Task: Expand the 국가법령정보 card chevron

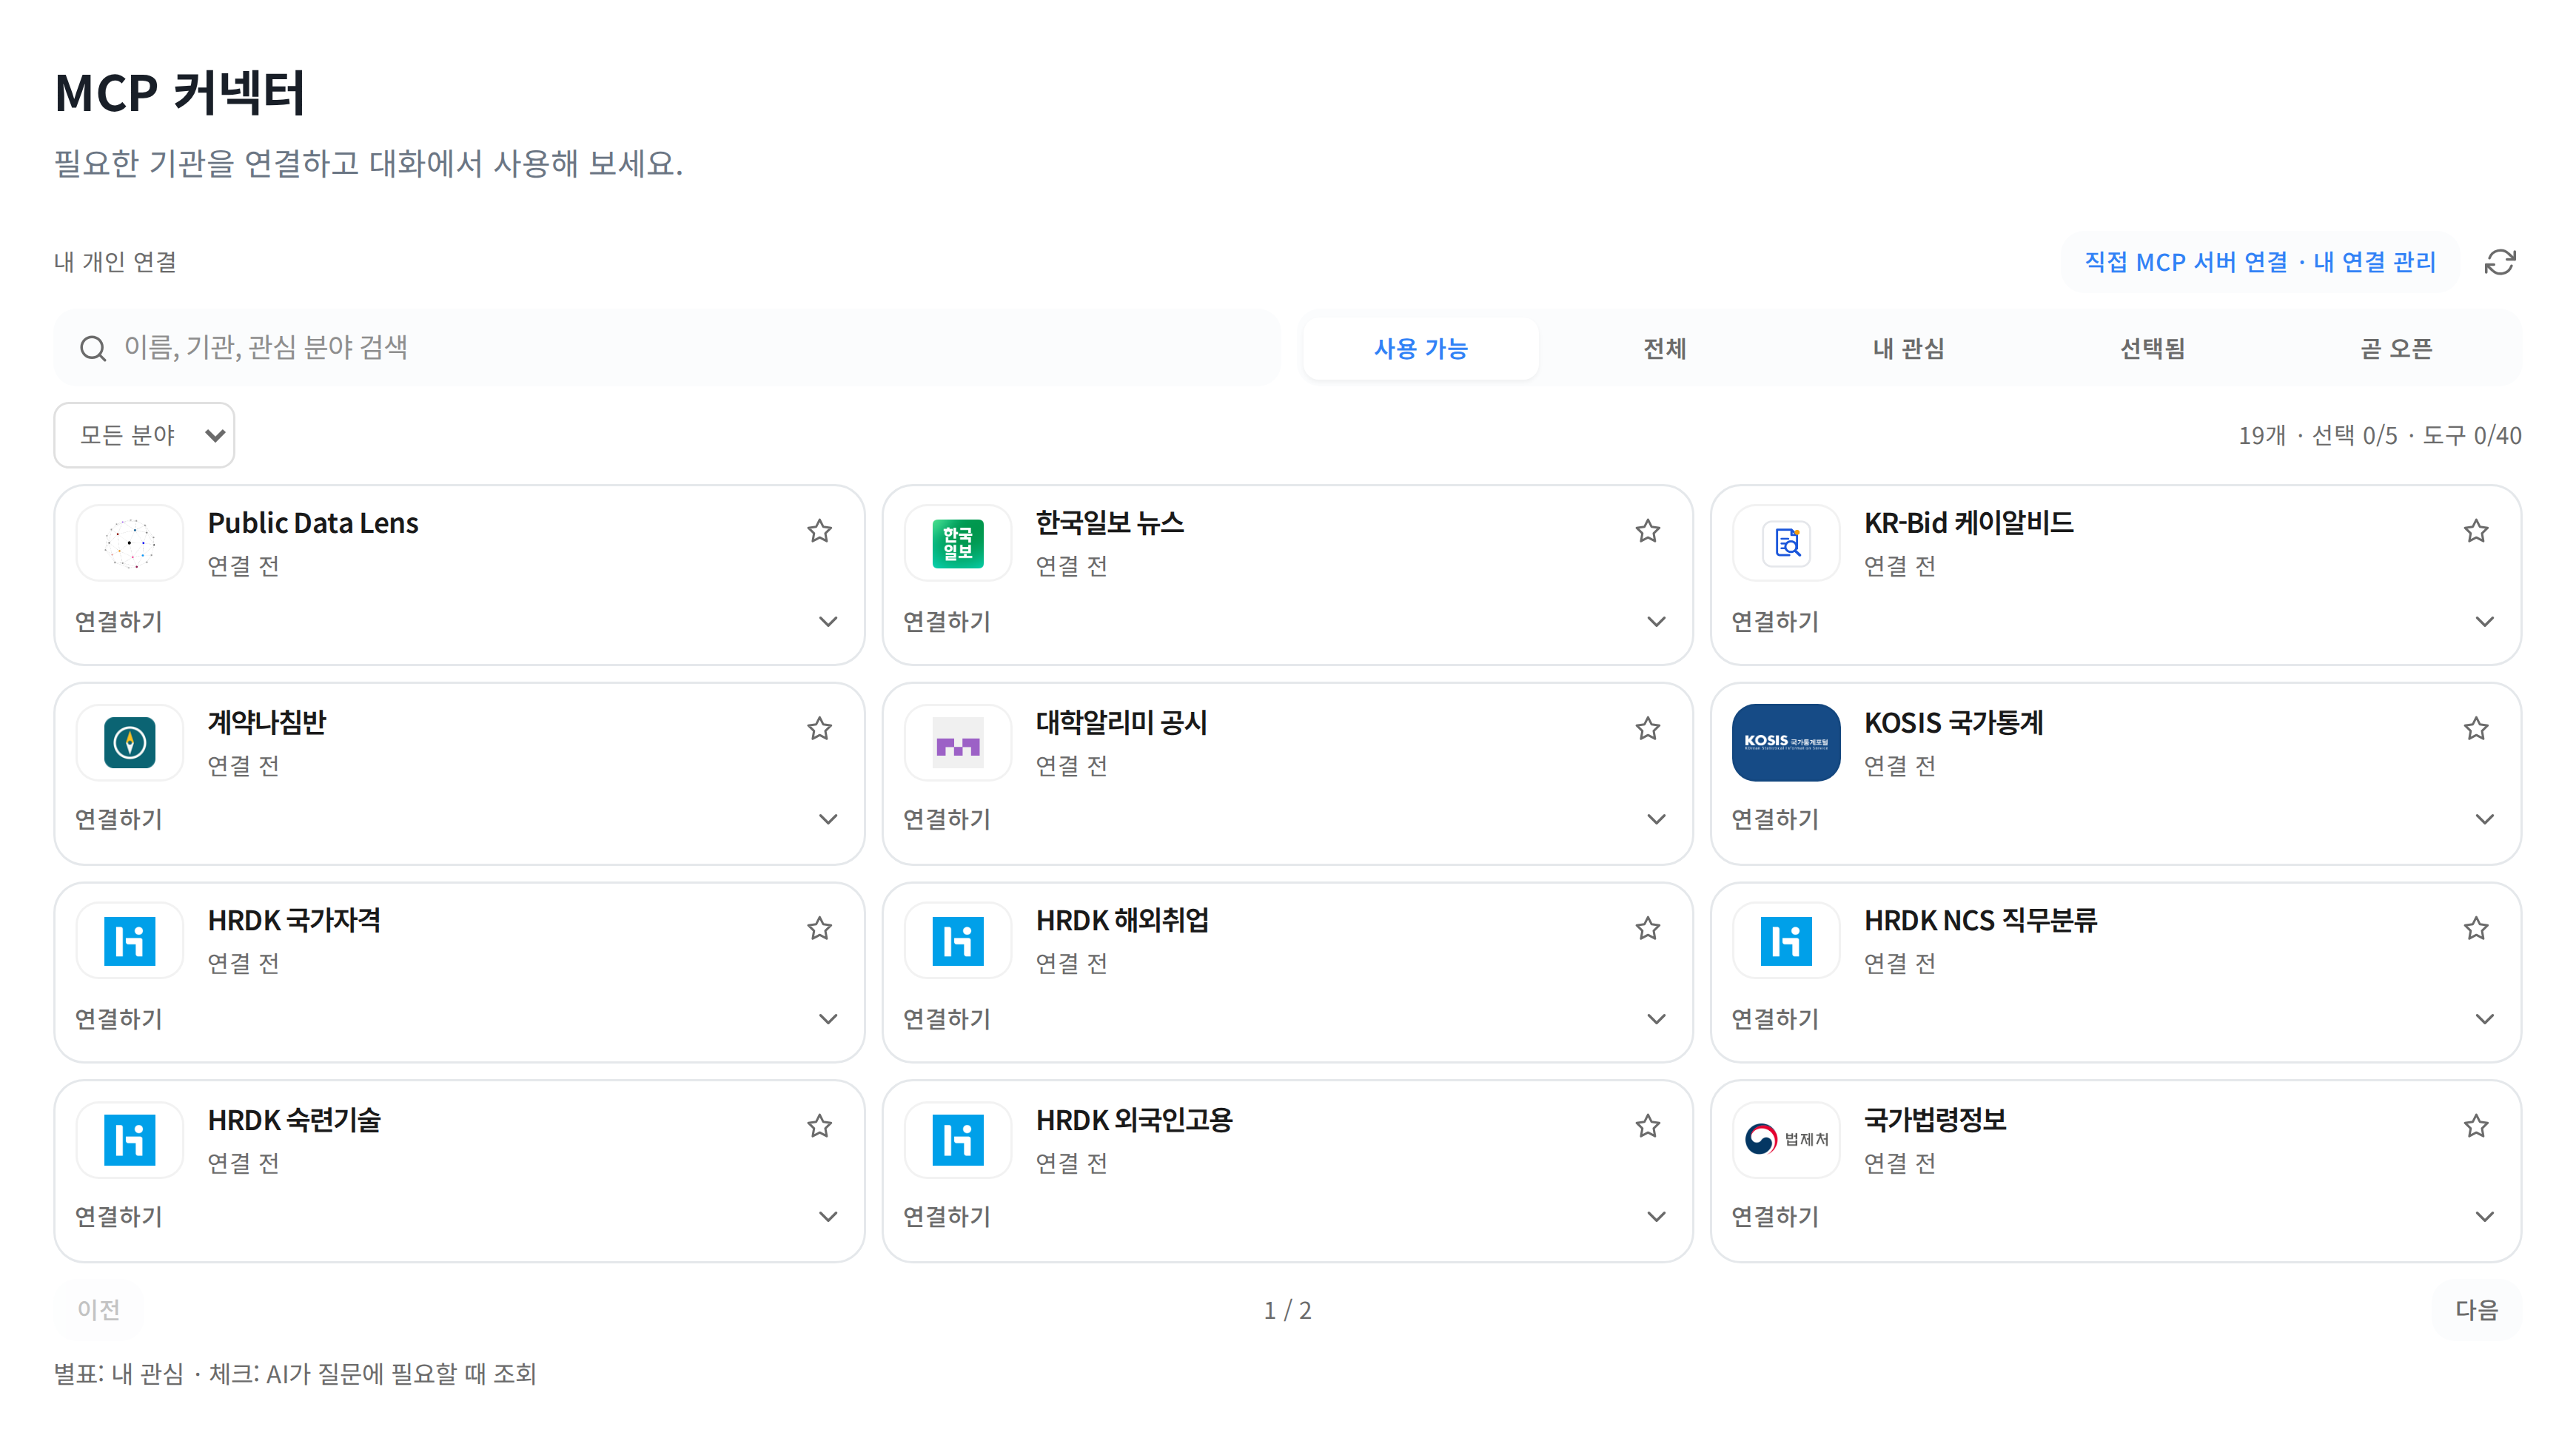Action: 2484,1217
